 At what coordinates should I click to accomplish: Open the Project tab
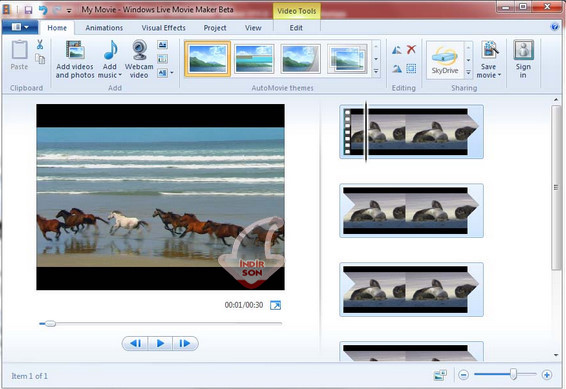(215, 28)
